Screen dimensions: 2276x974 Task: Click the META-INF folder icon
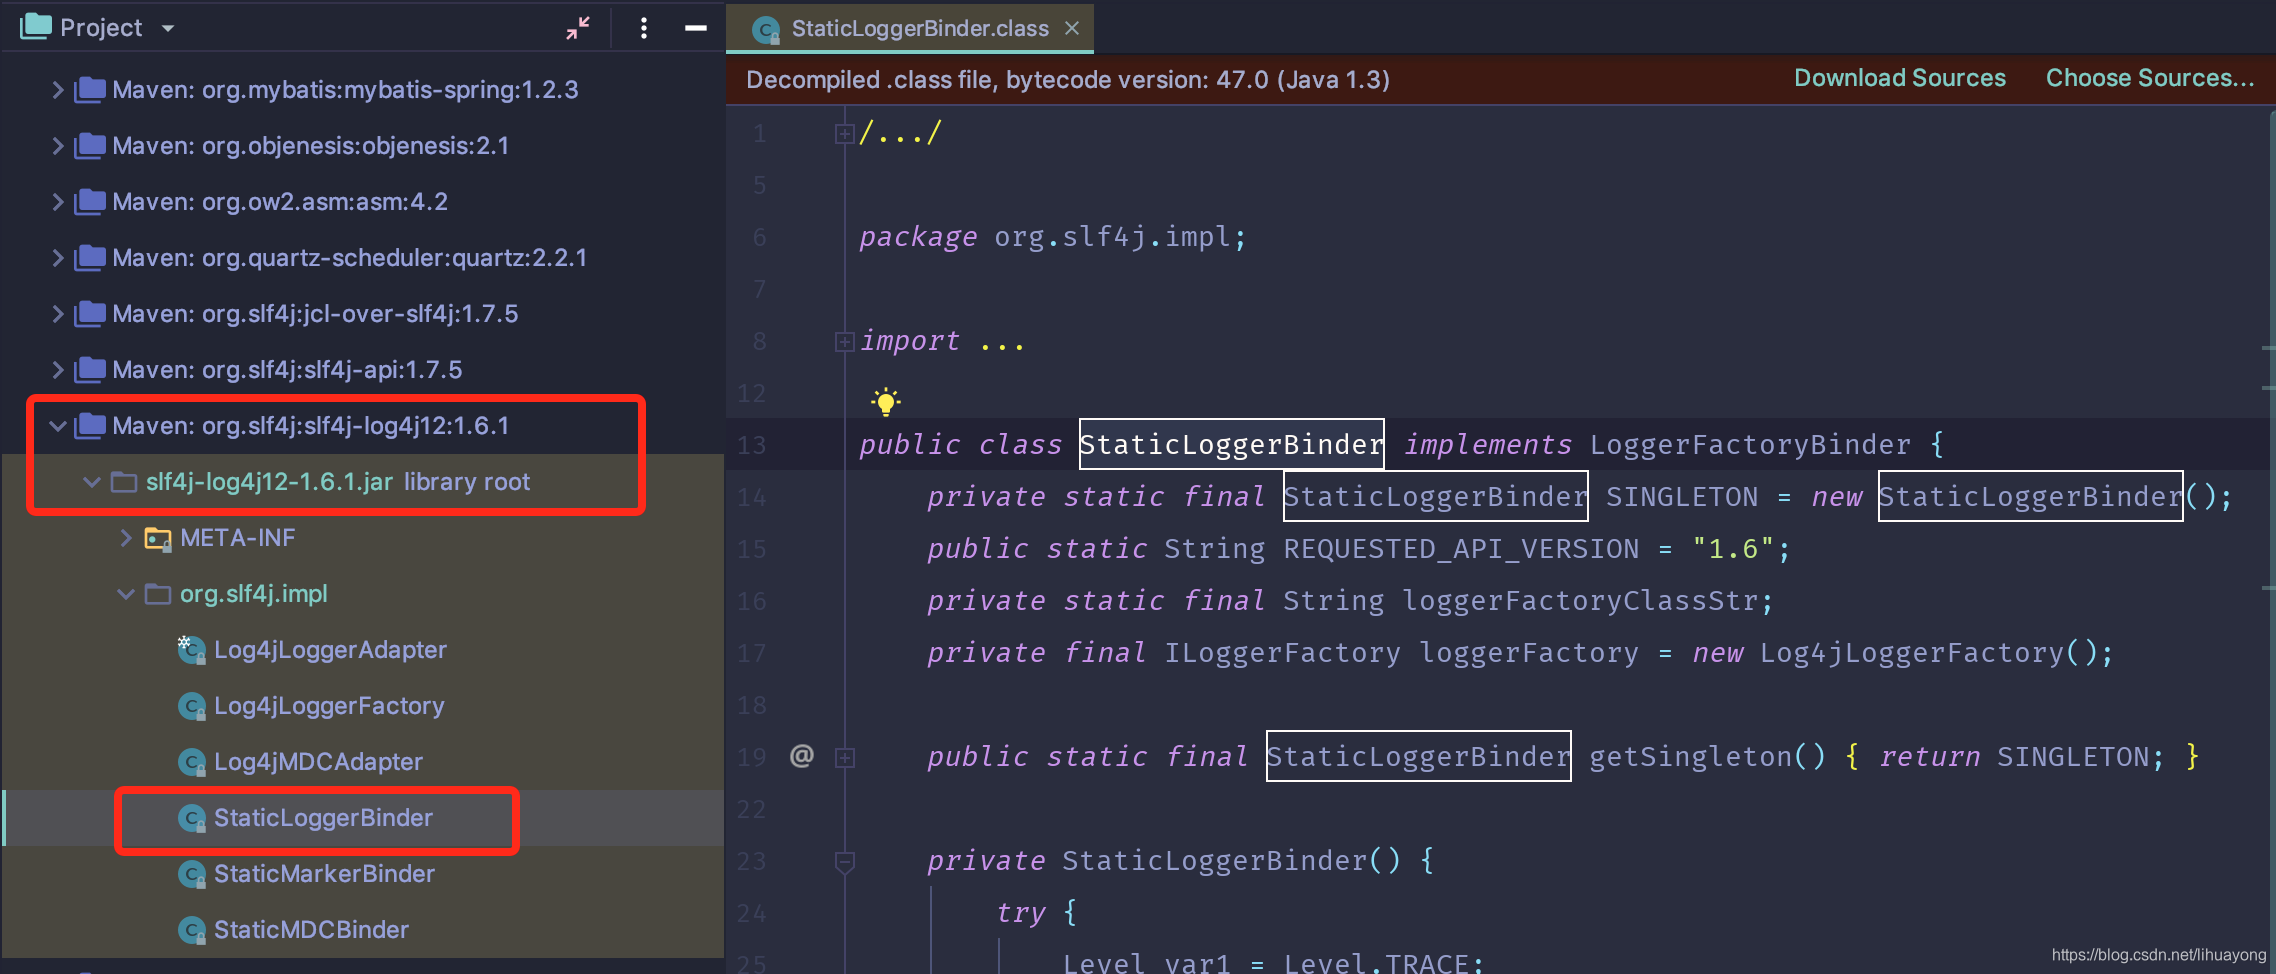(x=158, y=538)
